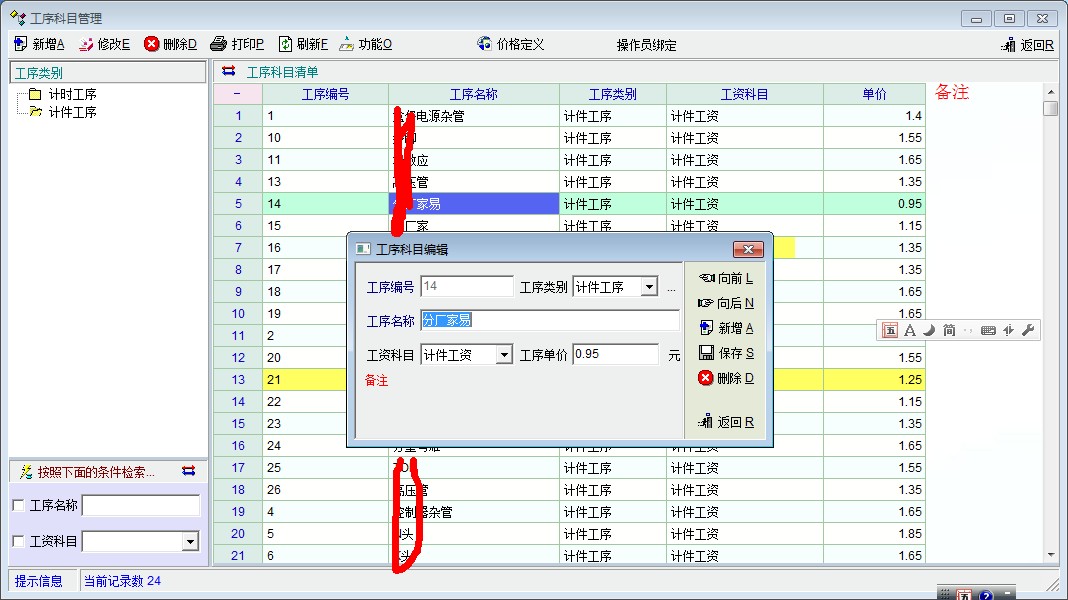Click the 工序单价 input field
1068x600 pixels.
click(x=615, y=355)
